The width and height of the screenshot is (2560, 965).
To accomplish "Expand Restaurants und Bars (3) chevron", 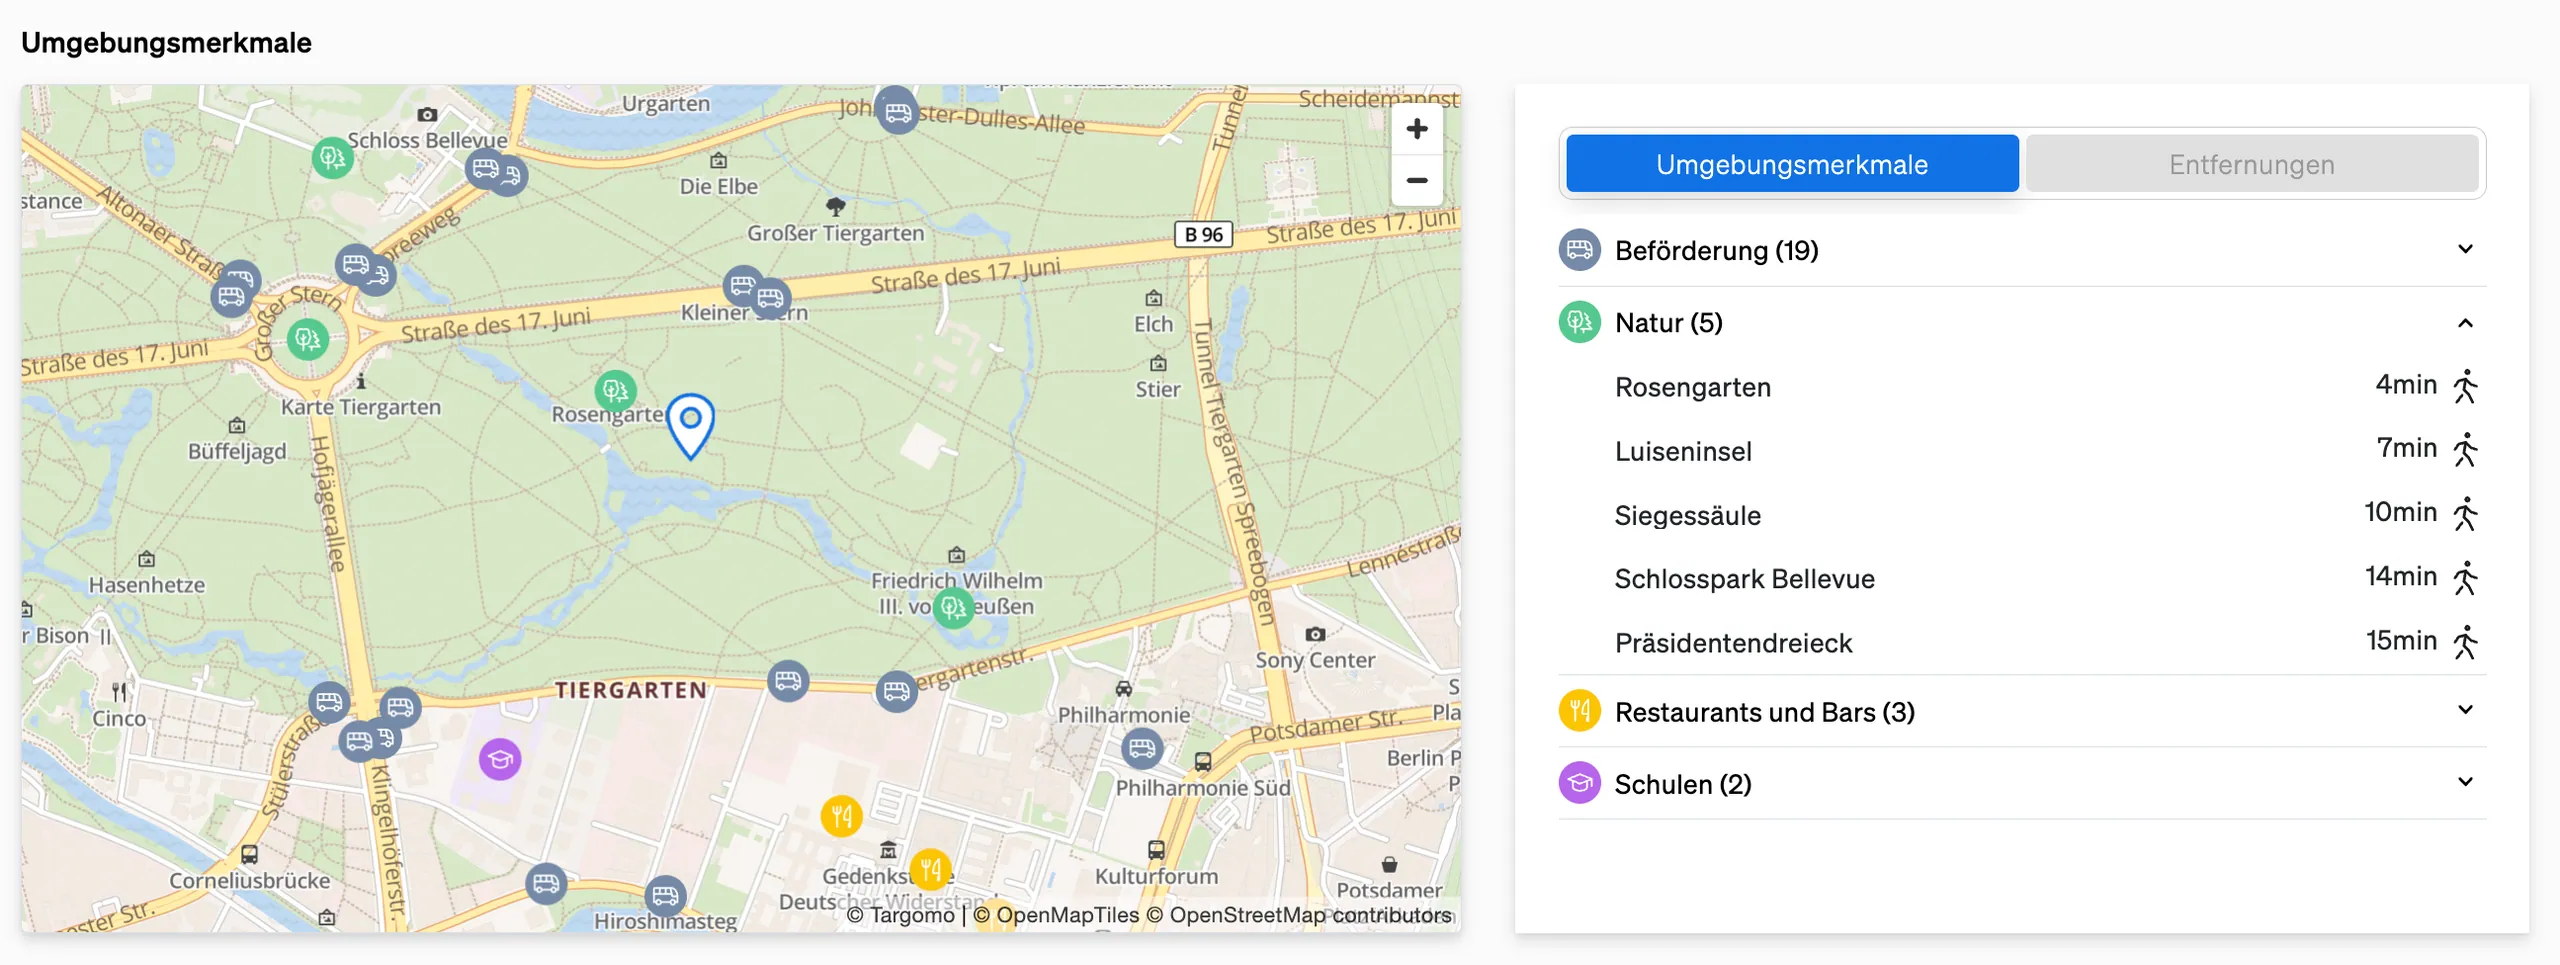I will 2465,710.
